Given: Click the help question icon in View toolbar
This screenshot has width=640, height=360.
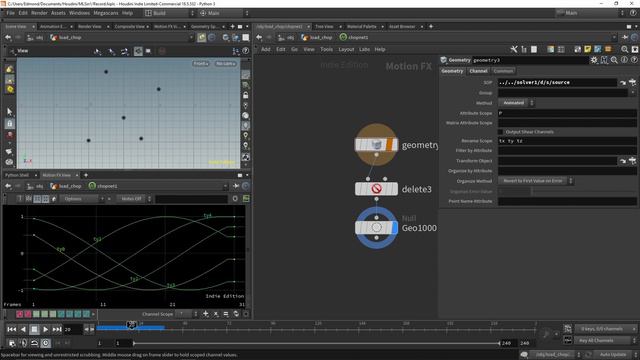Looking at the screenshot, I should tap(245, 51).
